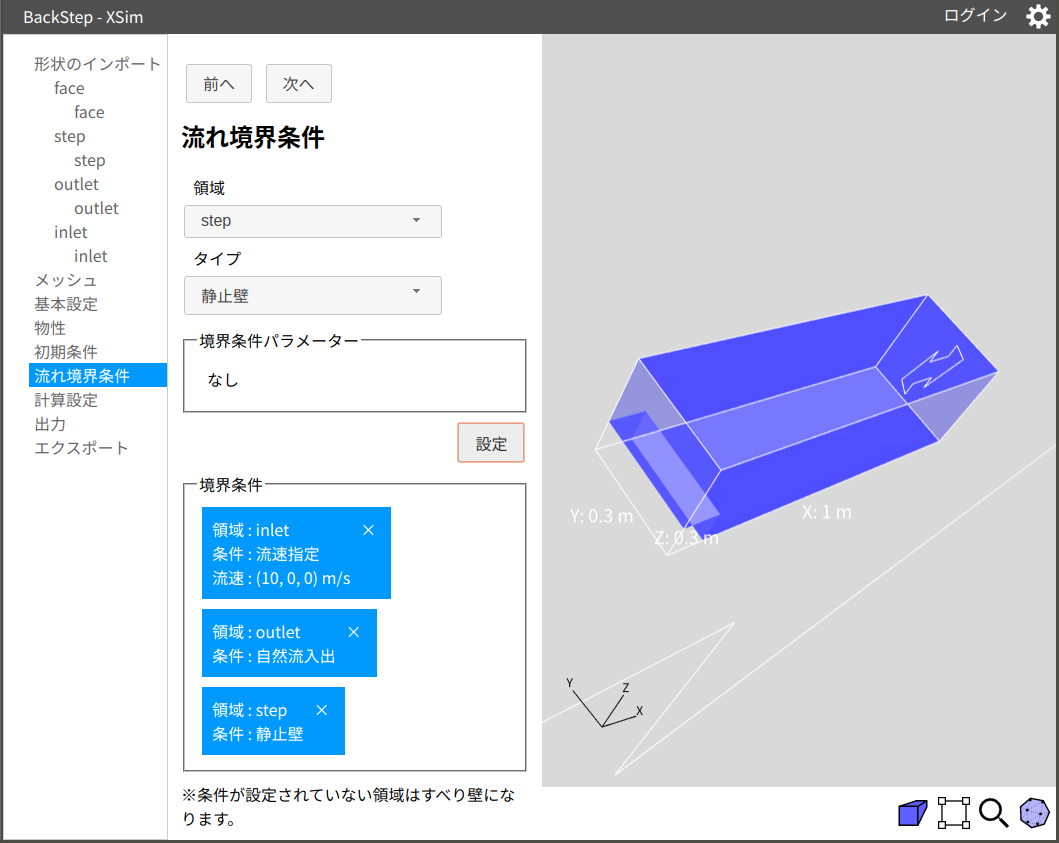The width and height of the screenshot is (1059, 843).
Task: Click the outlet 自然流入出 condition card
Action: [289, 643]
